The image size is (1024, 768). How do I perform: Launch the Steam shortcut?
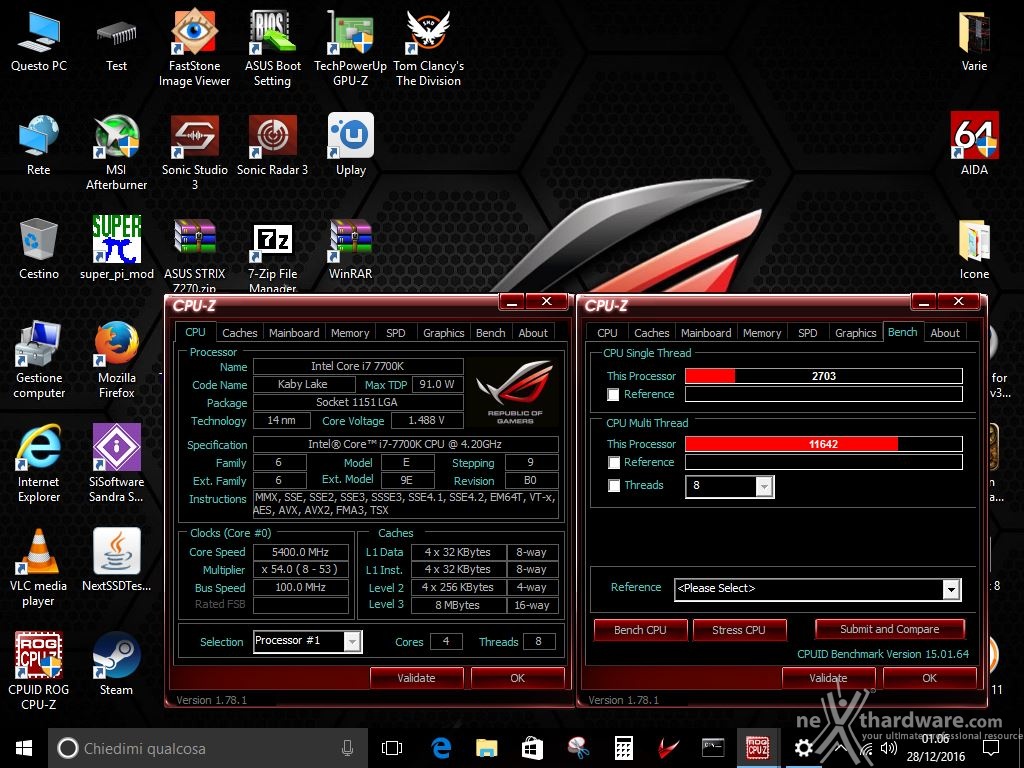(116, 662)
